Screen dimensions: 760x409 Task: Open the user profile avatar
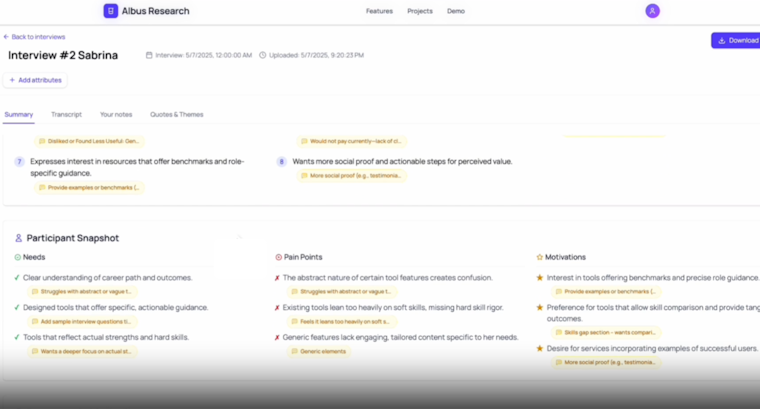pos(652,11)
